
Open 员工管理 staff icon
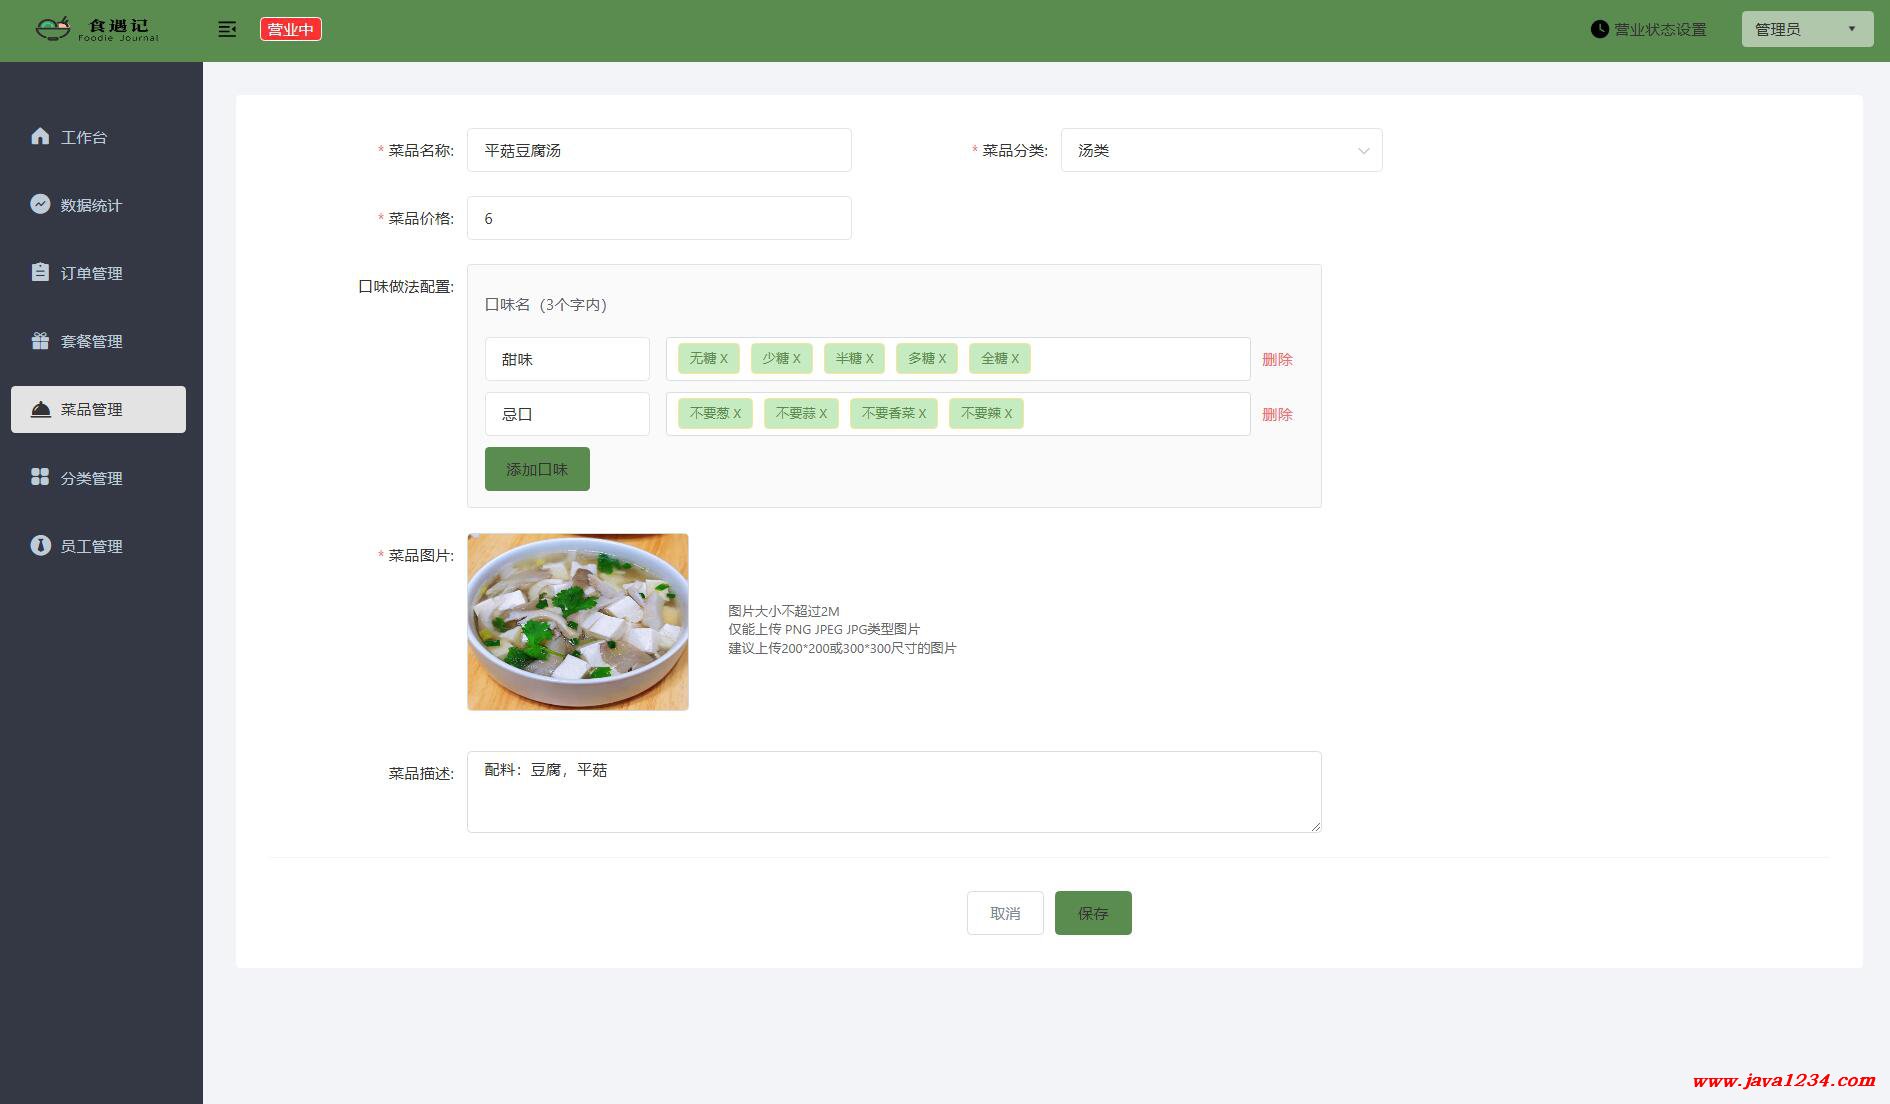pyautogui.click(x=40, y=545)
